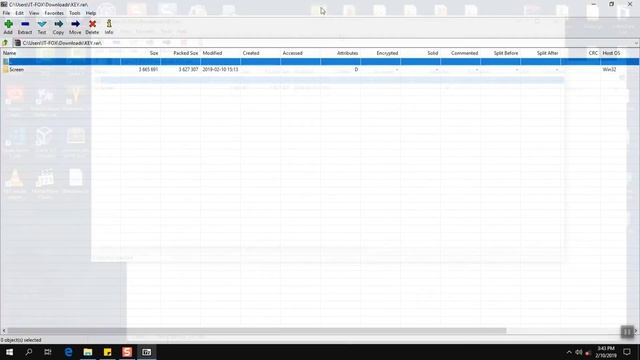
Task: Click the Win32 host OS value
Action: tap(609, 70)
